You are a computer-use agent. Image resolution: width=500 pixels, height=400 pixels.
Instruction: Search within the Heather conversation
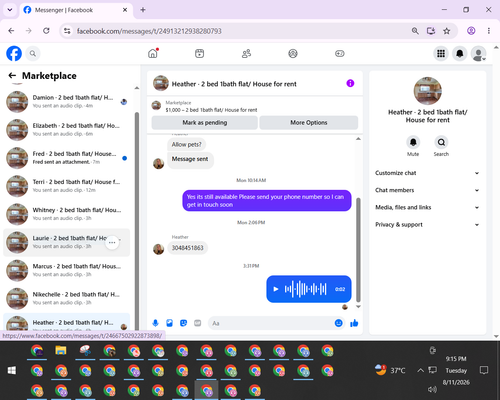click(x=441, y=142)
